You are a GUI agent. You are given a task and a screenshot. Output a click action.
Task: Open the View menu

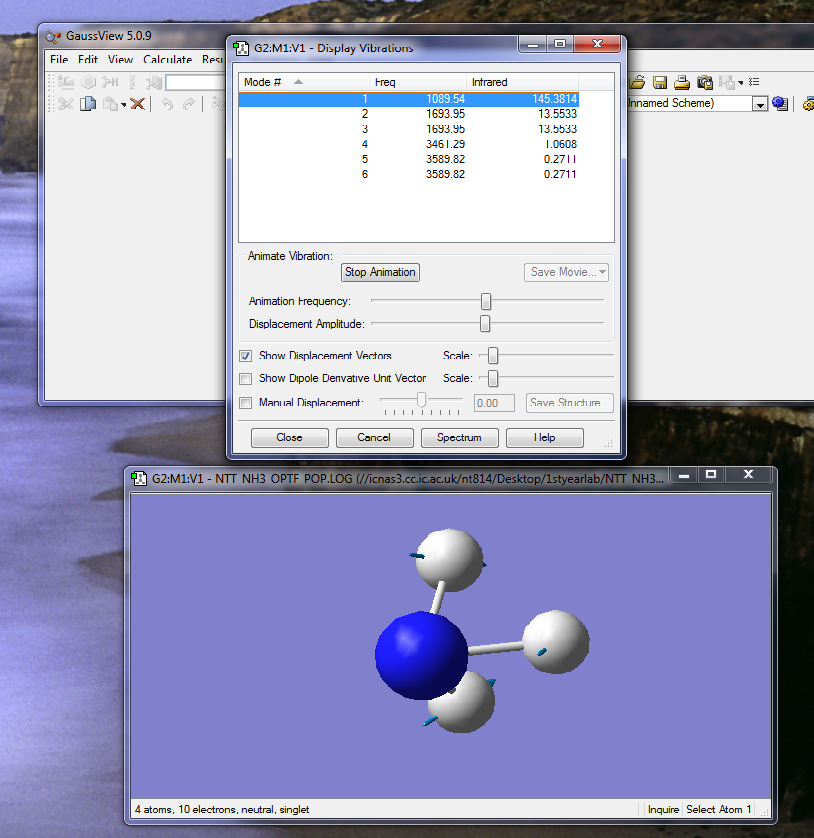[x=120, y=60]
